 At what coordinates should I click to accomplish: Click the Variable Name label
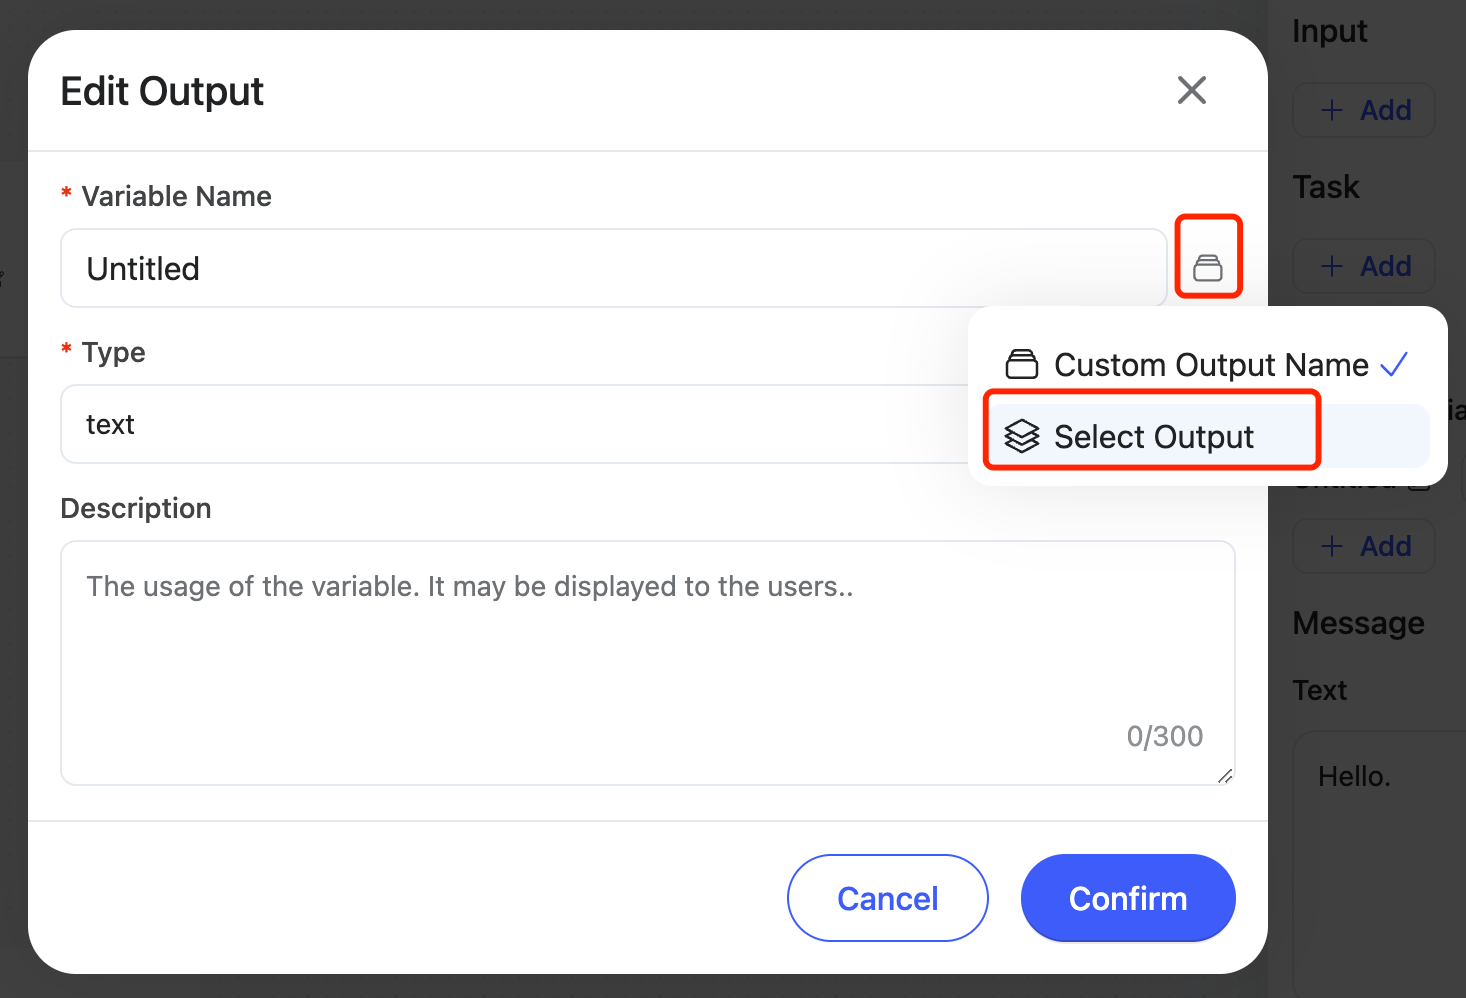point(176,196)
